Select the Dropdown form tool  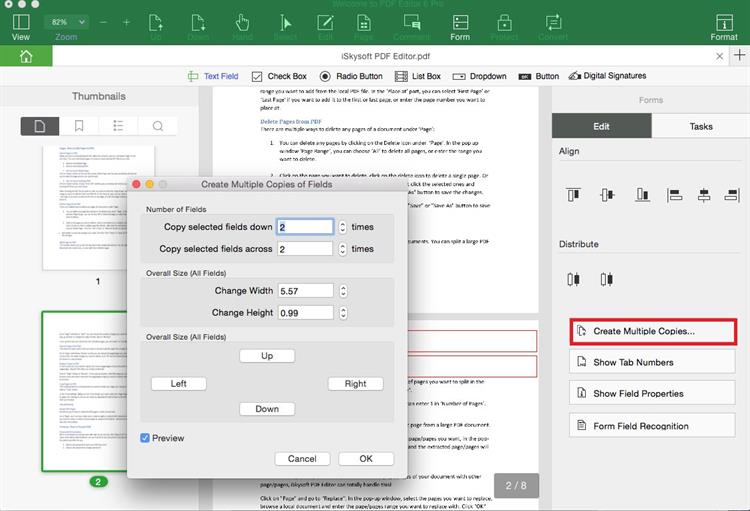point(479,76)
